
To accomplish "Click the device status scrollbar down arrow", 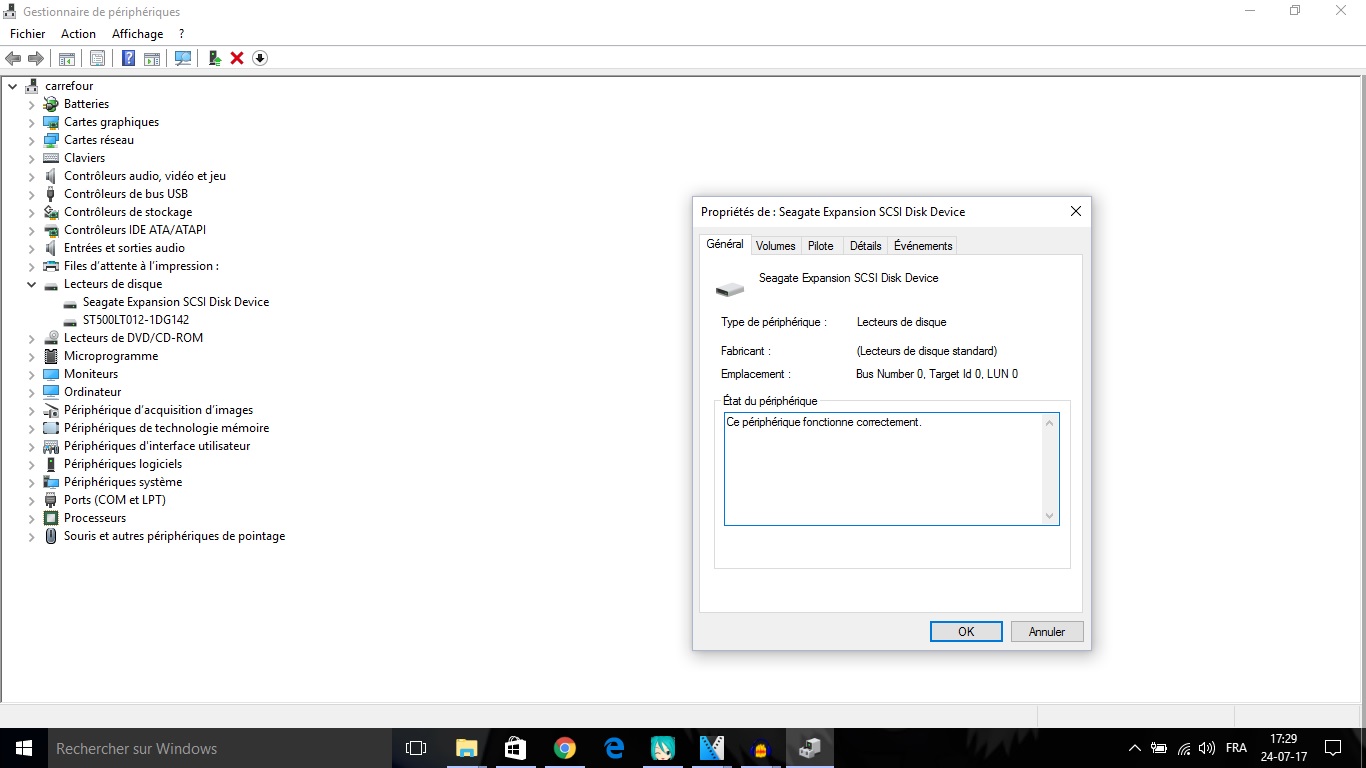I will click(x=1050, y=516).
